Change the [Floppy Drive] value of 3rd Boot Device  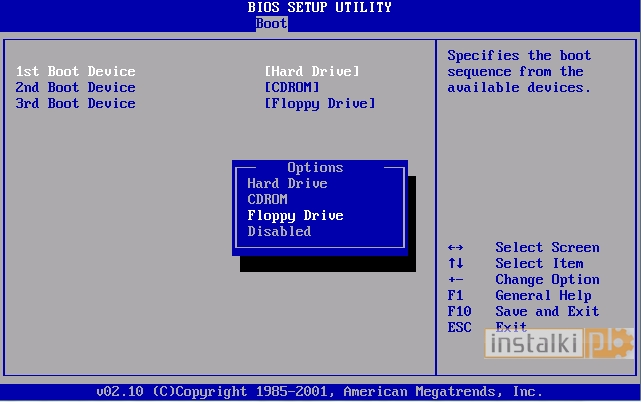(x=320, y=103)
